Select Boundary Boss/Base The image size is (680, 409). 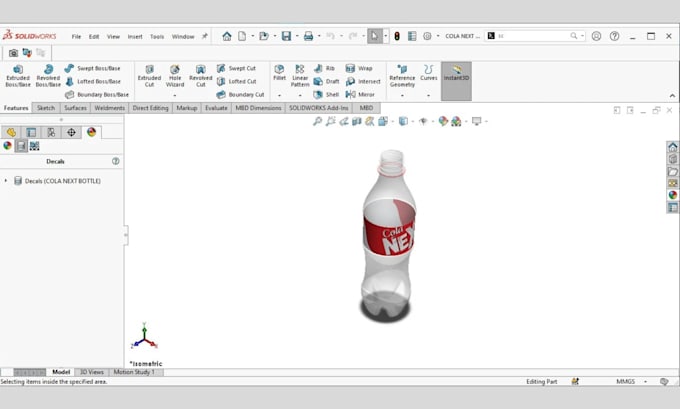point(97,95)
